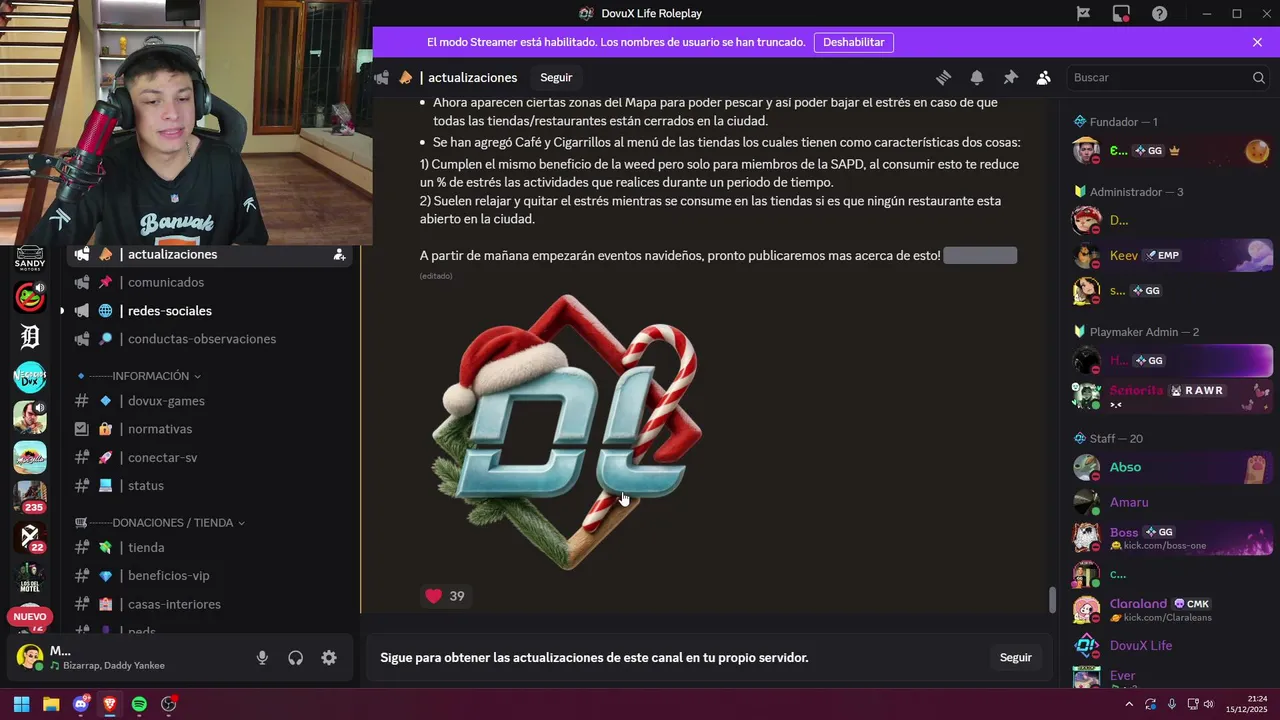Click the message scrollbar thumb
This screenshot has height=720, width=1280.
point(1052,600)
